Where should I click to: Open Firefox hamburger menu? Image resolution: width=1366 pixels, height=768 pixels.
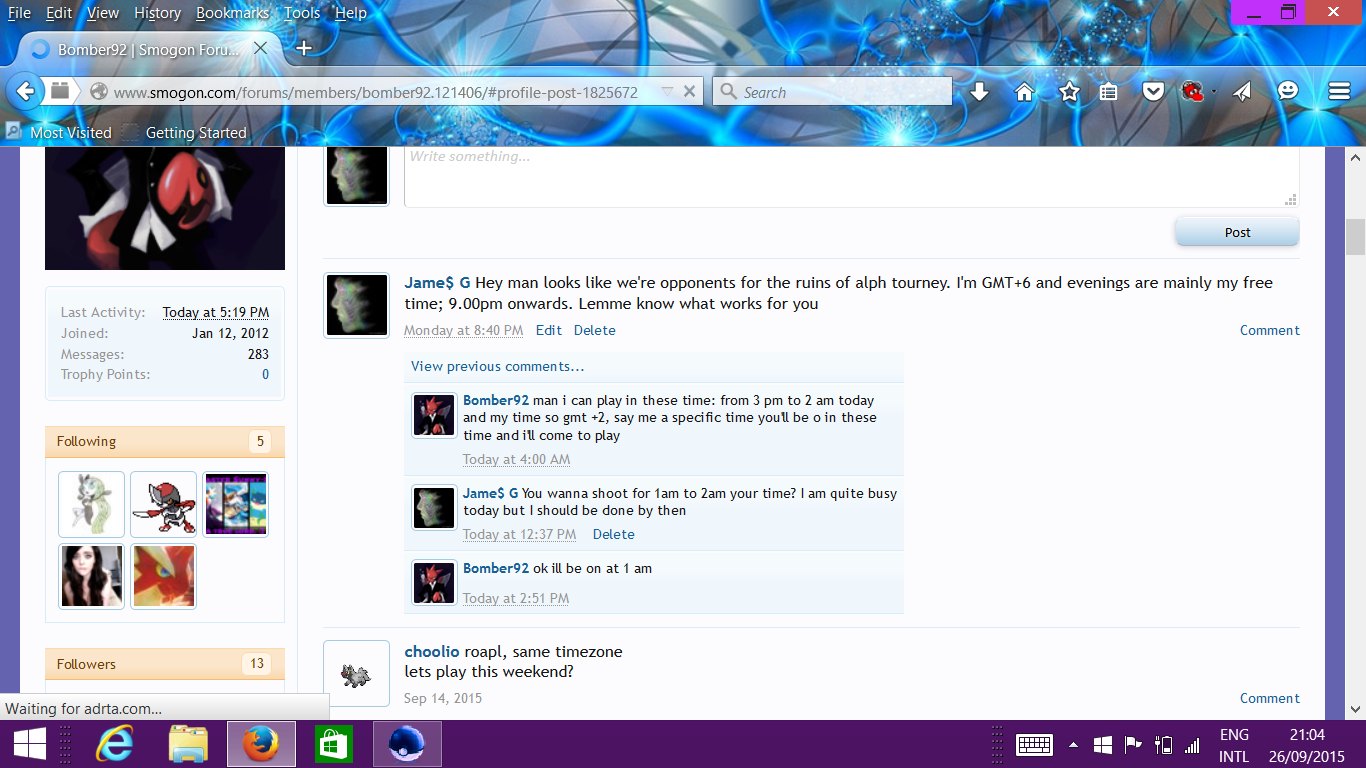pyautogui.click(x=1339, y=92)
